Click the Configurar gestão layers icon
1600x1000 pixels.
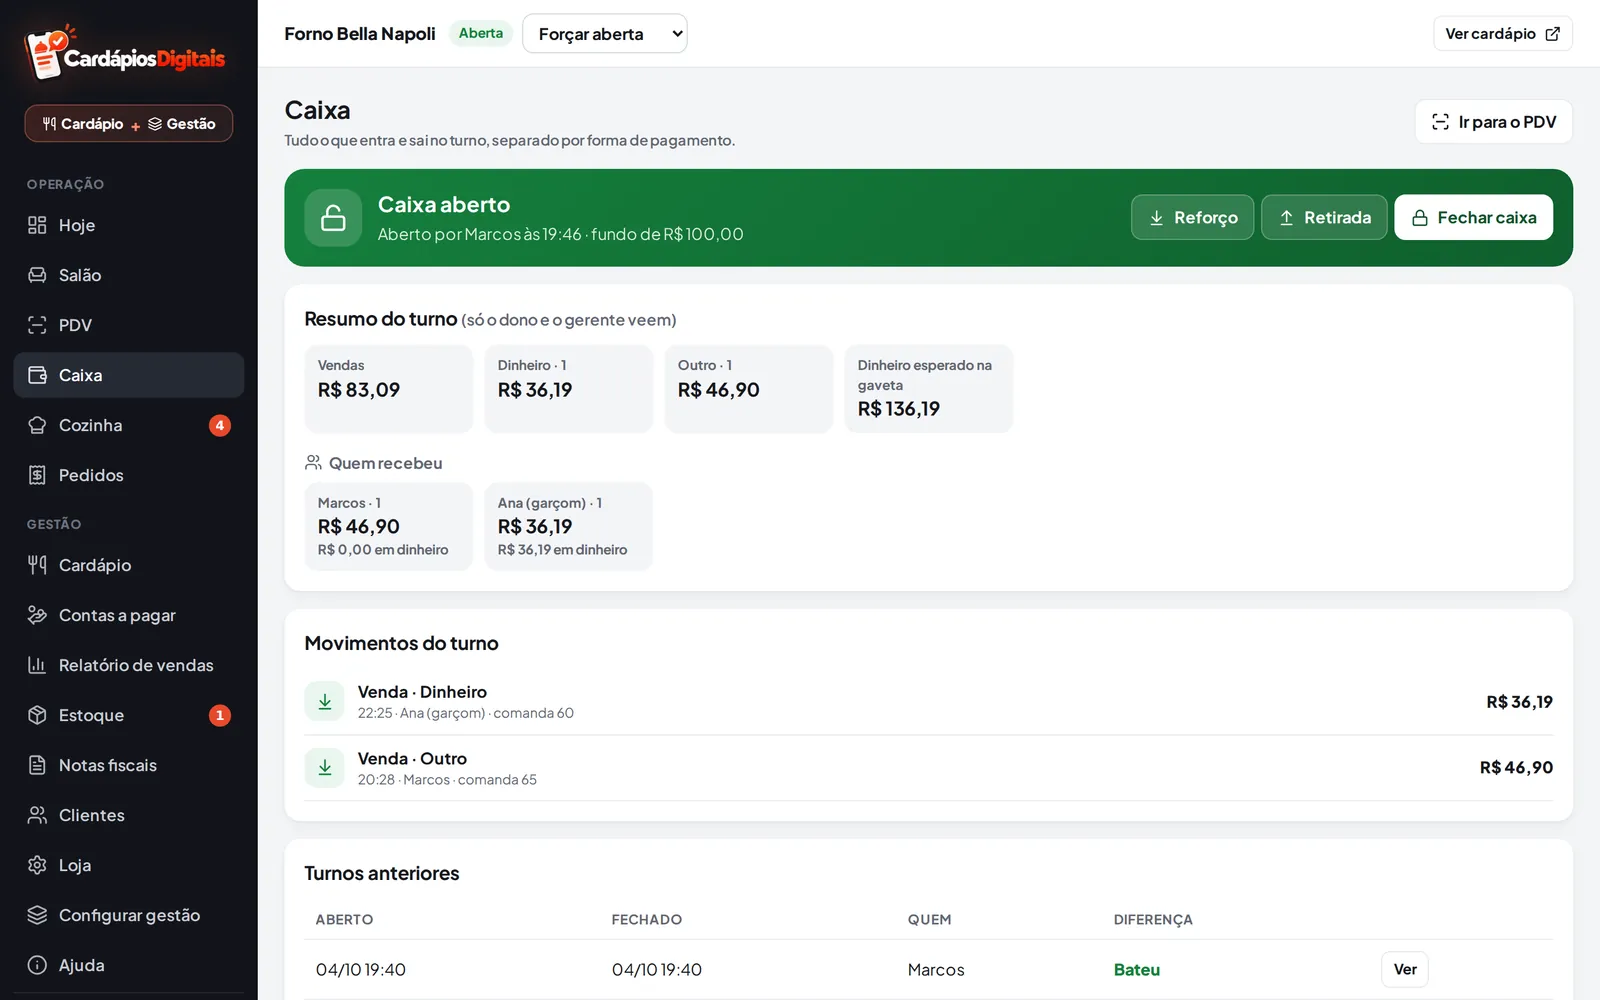(x=37, y=915)
